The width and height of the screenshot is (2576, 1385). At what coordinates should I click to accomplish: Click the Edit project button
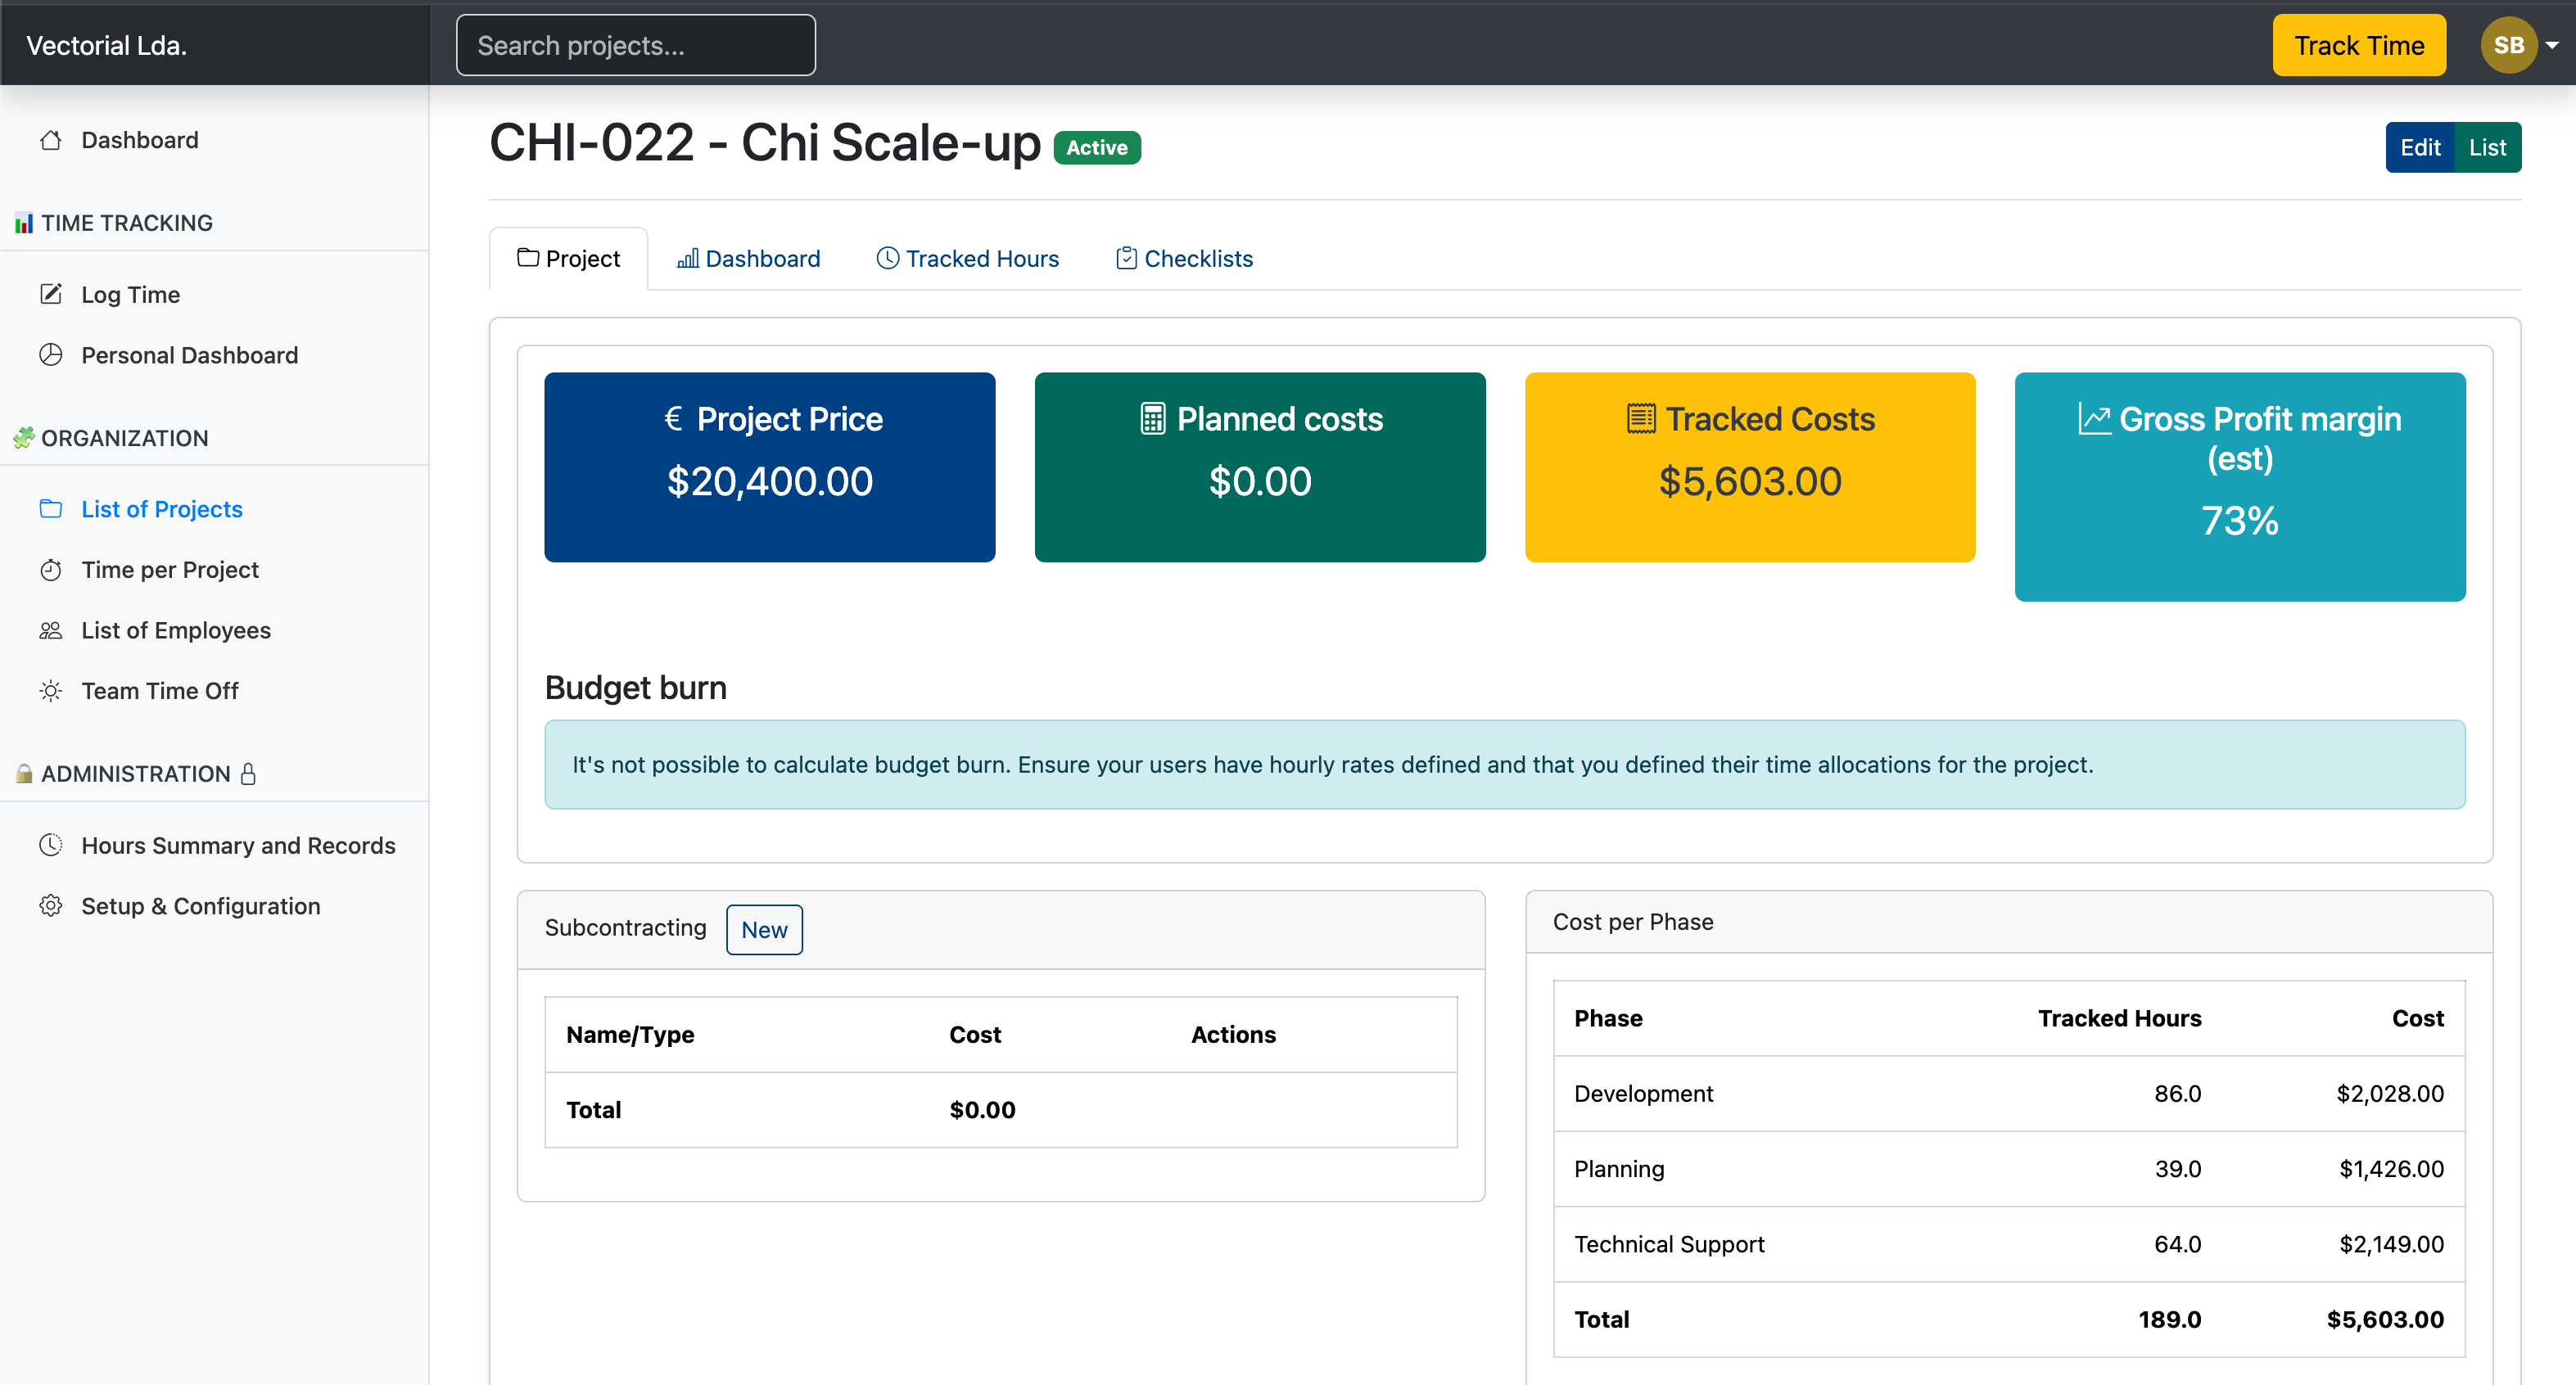[x=2419, y=148]
